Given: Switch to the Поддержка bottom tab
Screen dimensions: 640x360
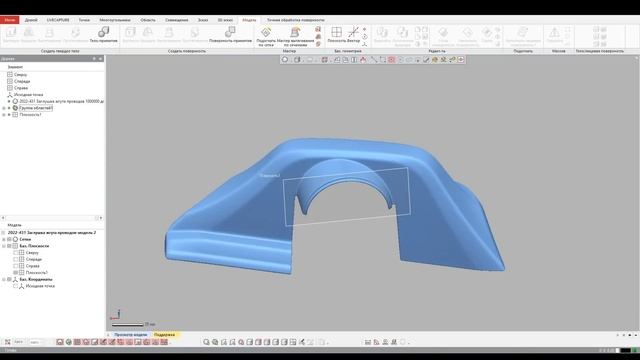Looking at the screenshot, I should (164, 335).
